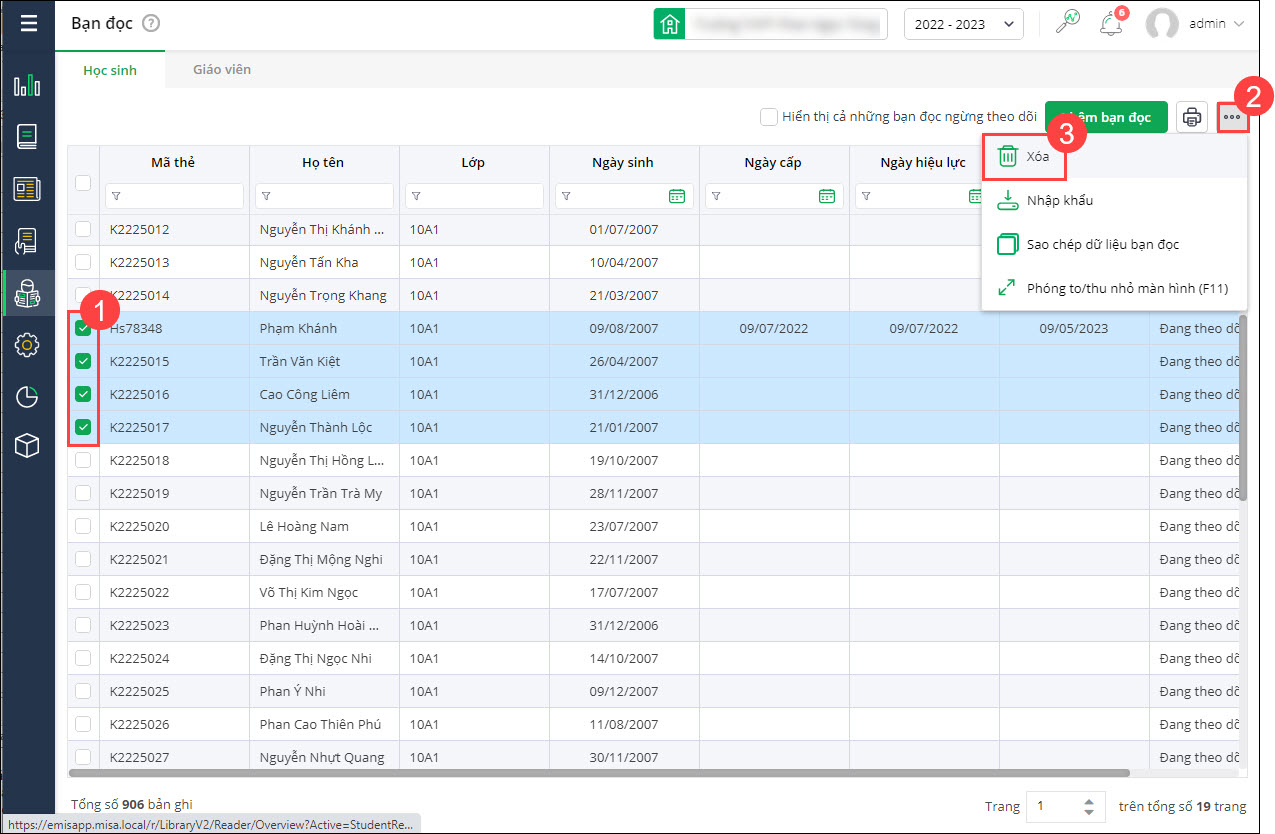Enable Hiển thị cả những bạn đọc ngừng theo dõi
The height and width of the screenshot is (834, 1275).
pos(769,117)
